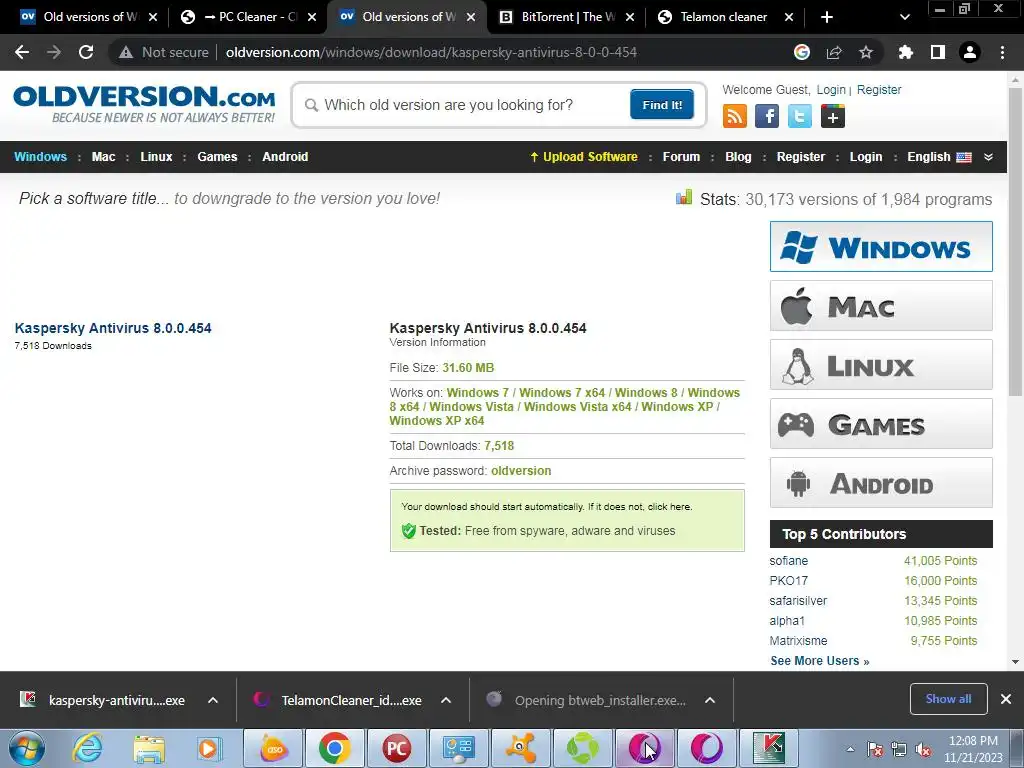Click the header Register link beside Welcome Guest
Viewport: 1024px width, 768px height.
(x=878, y=89)
